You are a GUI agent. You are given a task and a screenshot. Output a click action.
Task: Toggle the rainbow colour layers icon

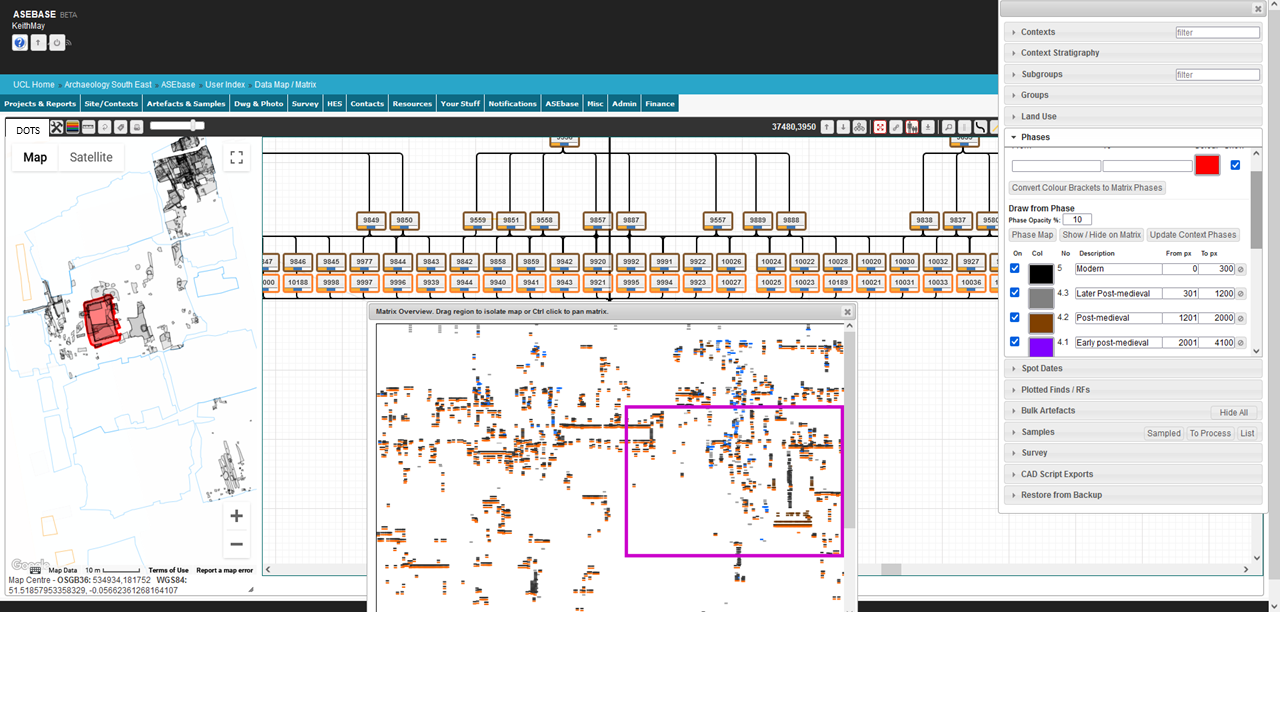click(72, 127)
